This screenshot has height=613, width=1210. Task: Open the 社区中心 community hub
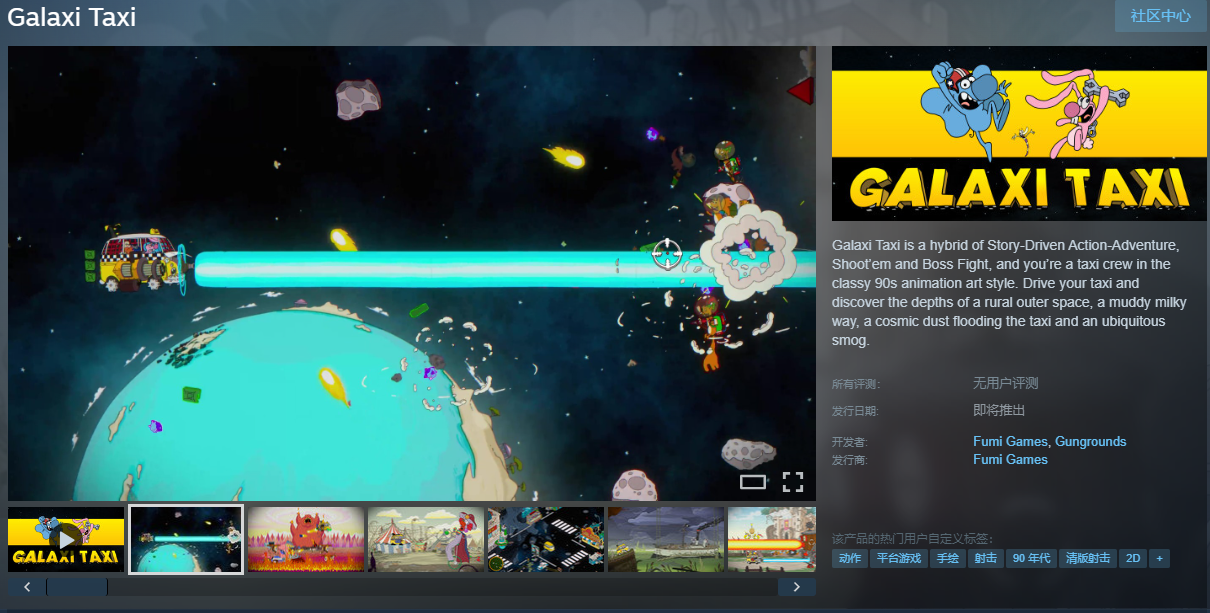click(x=1160, y=16)
